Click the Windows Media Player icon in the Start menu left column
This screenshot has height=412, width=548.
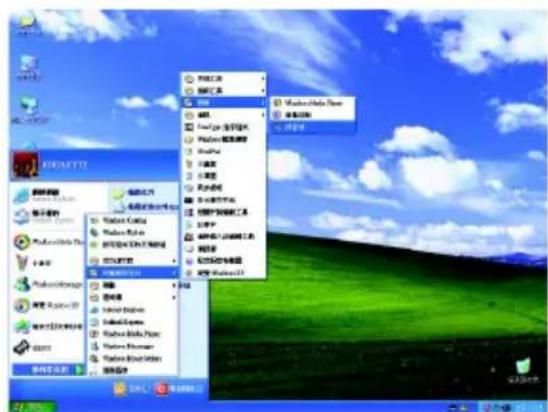(22, 242)
